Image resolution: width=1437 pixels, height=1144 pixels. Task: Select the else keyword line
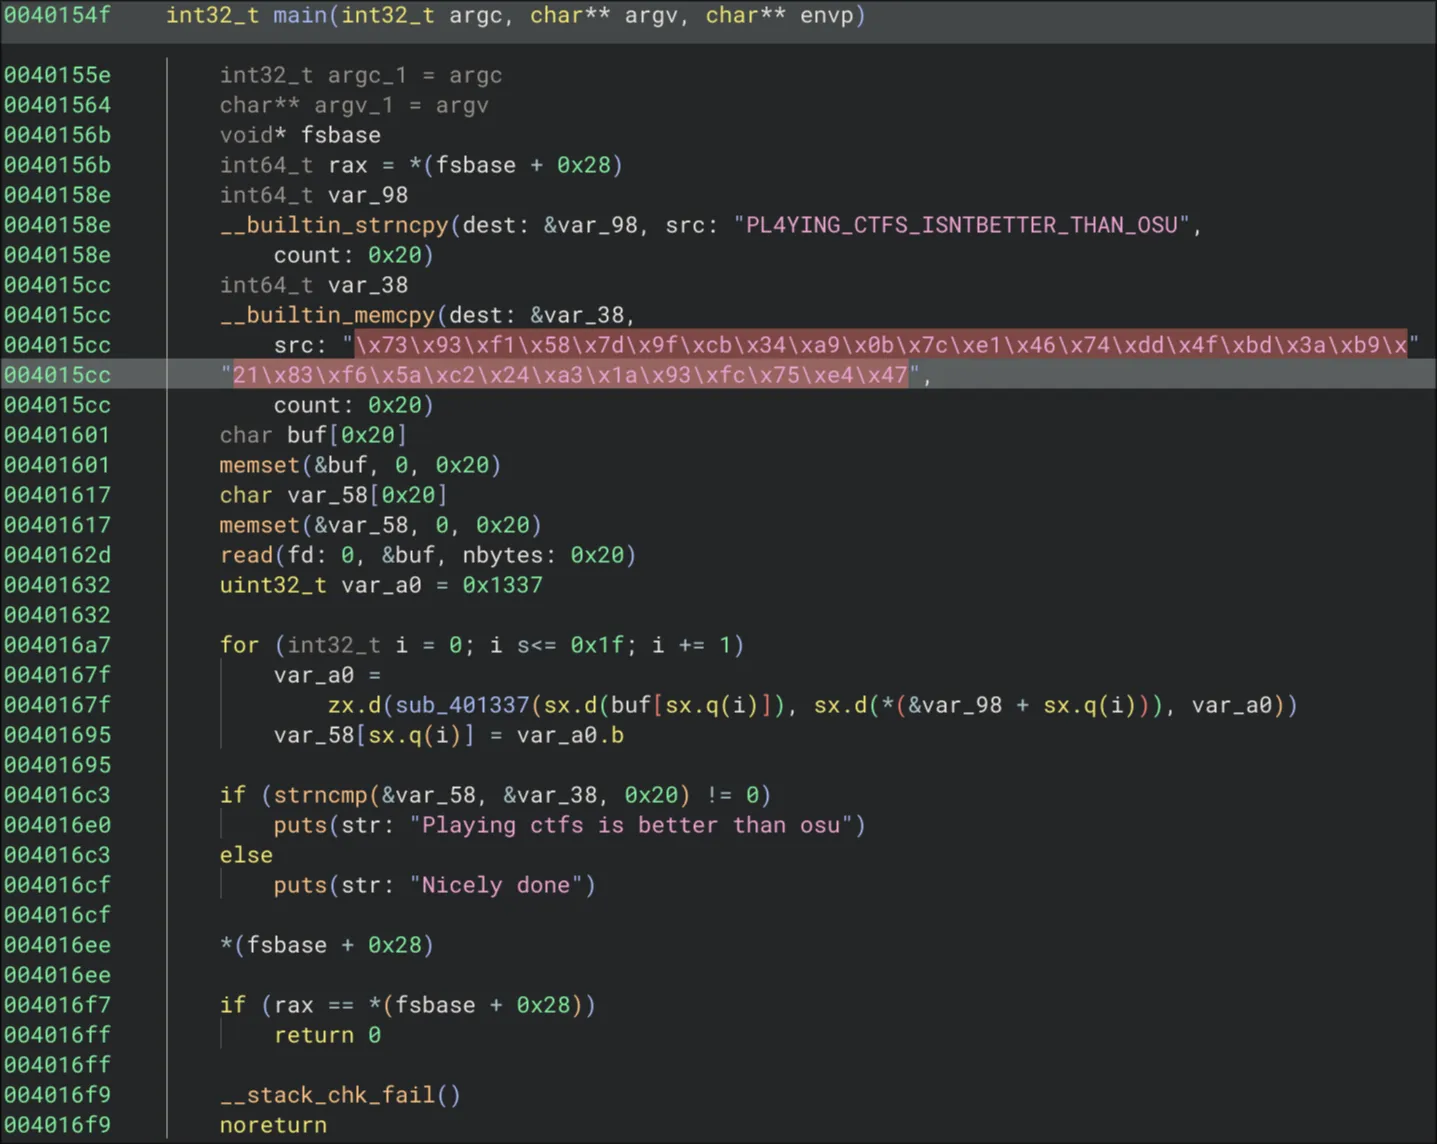click(246, 855)
